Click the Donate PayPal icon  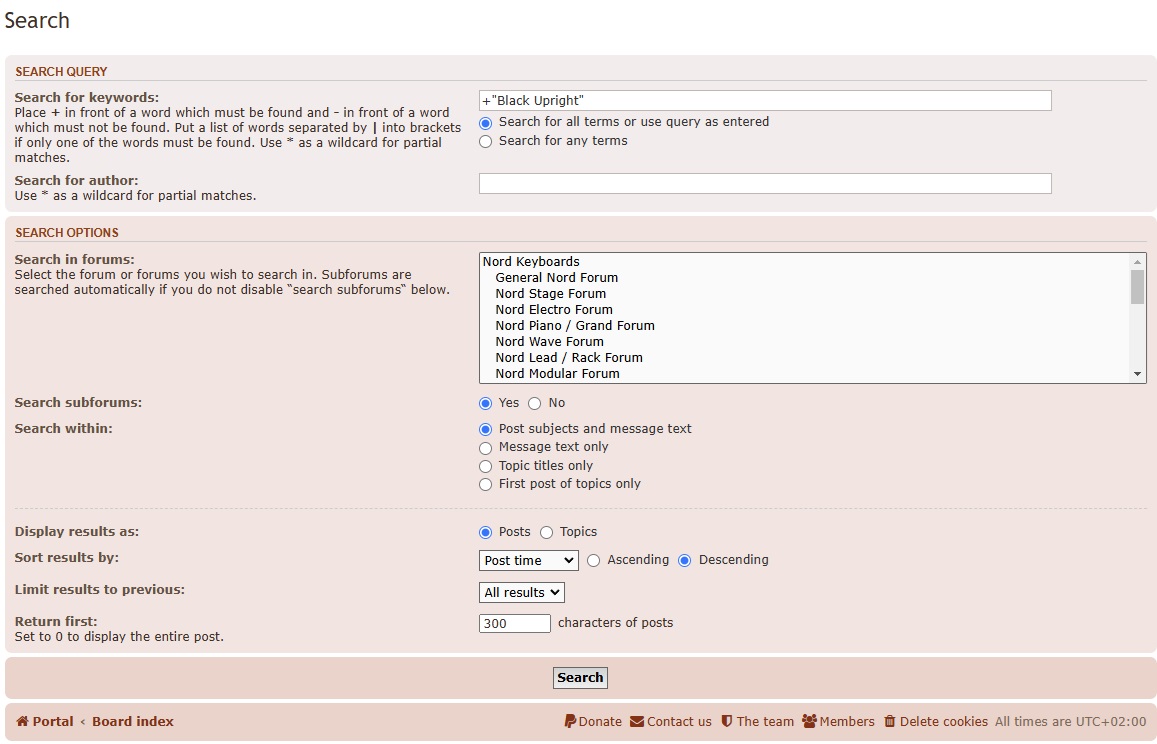tap(570, 722)
